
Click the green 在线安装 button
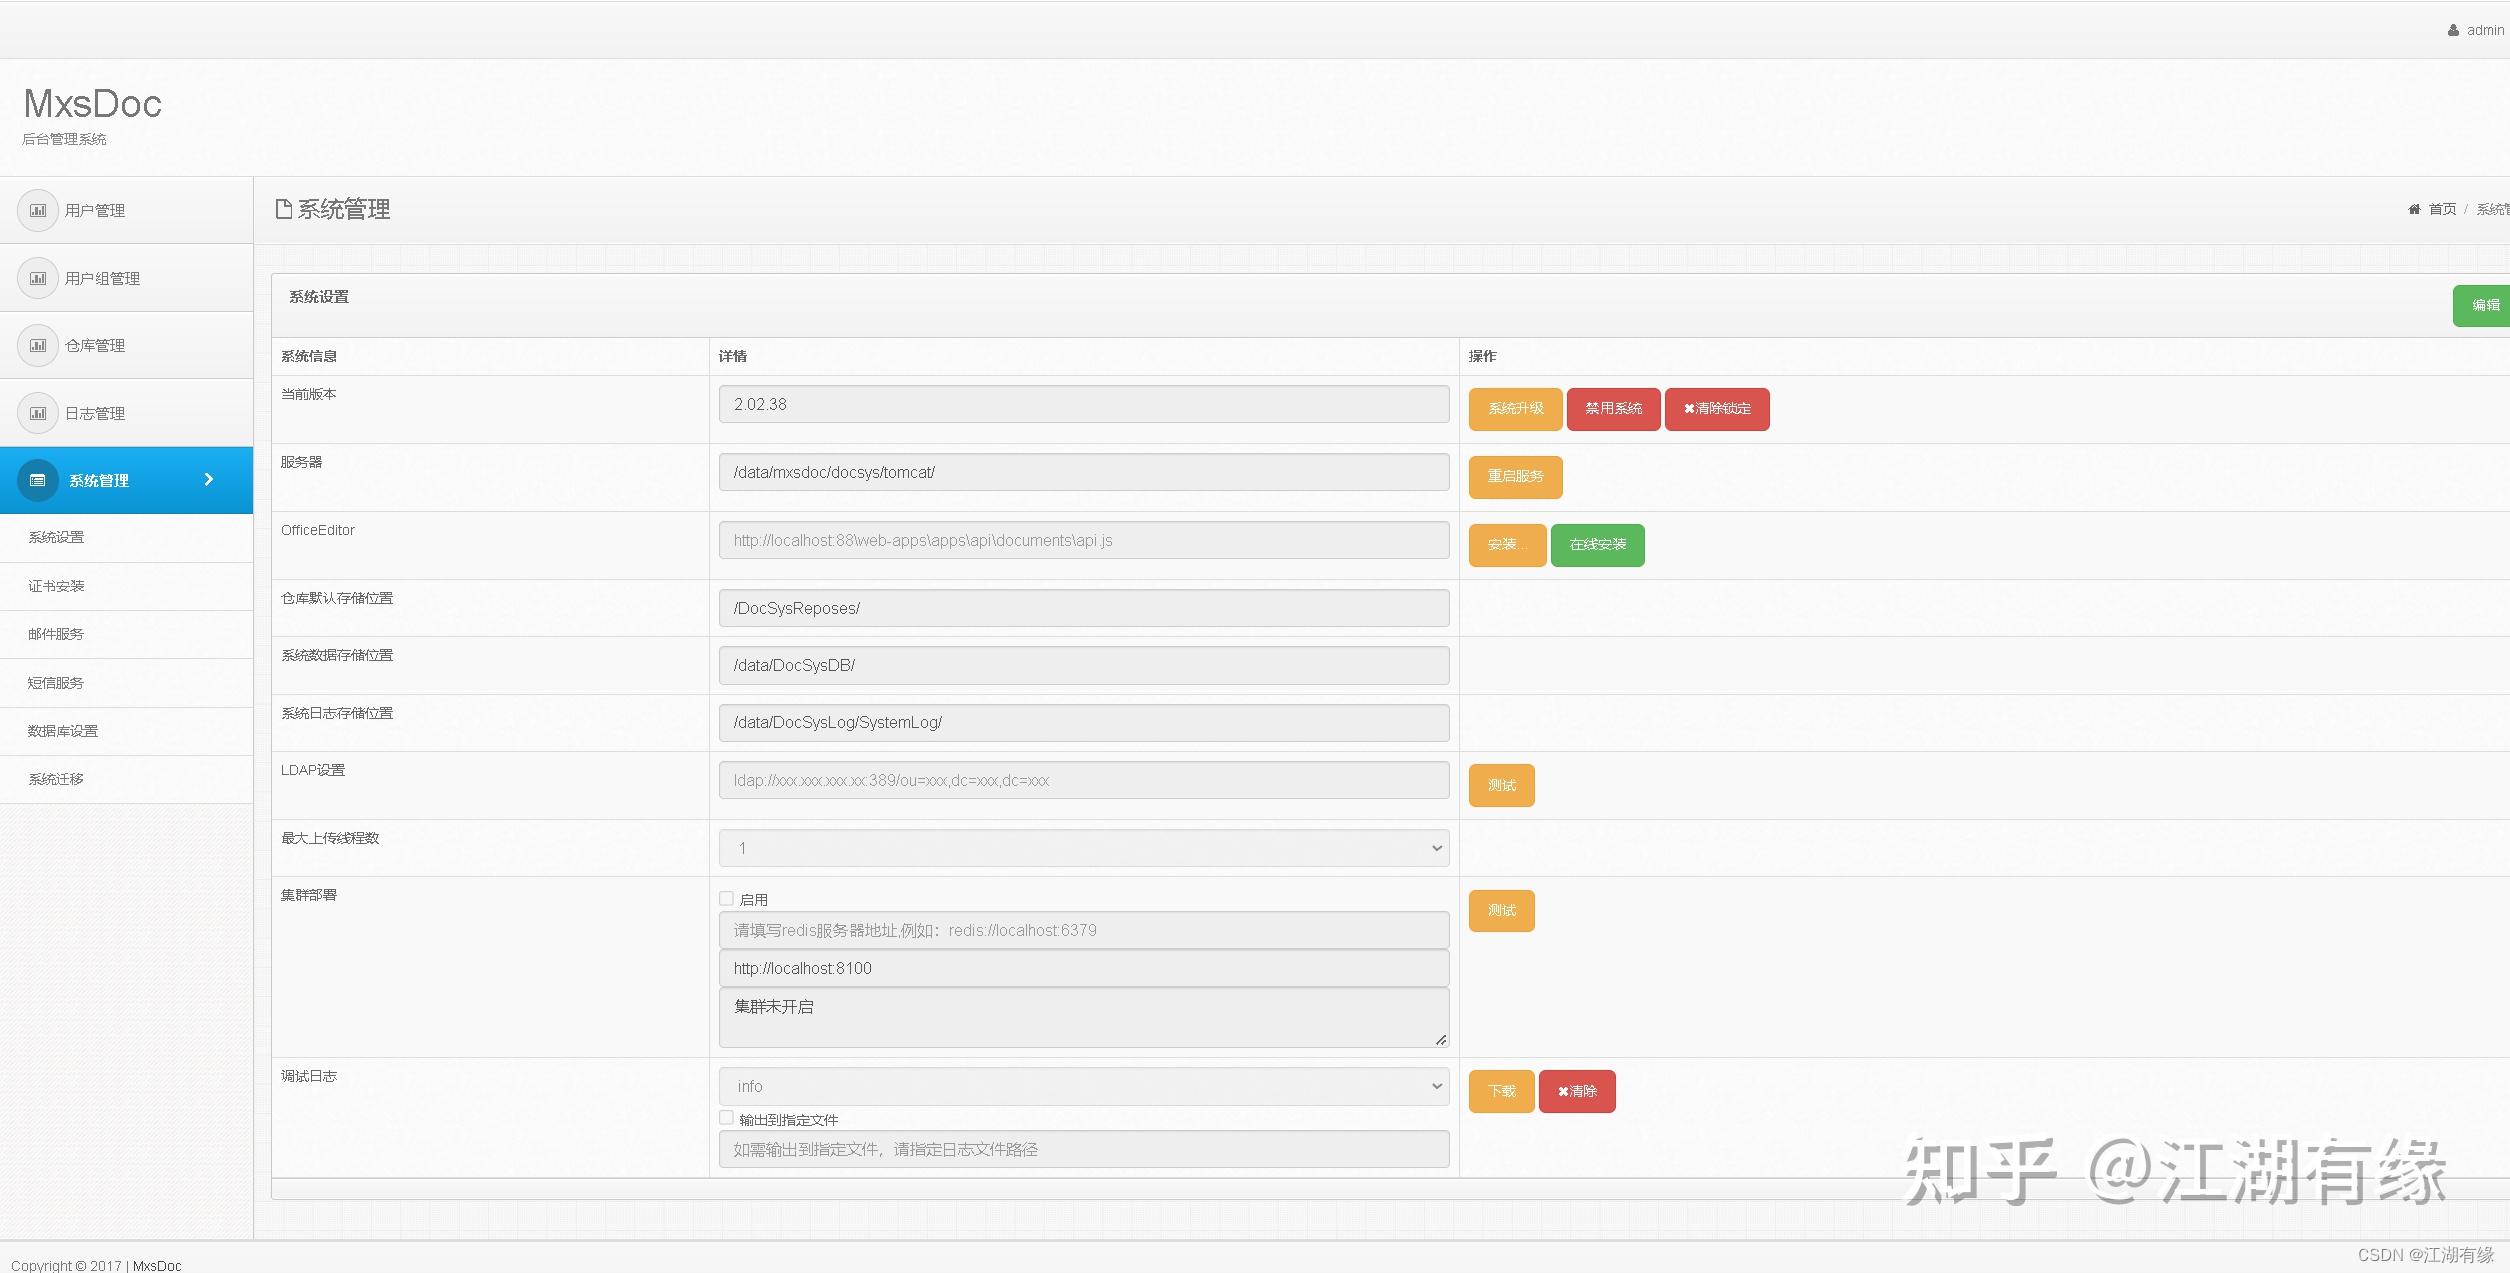[1597, 545]
